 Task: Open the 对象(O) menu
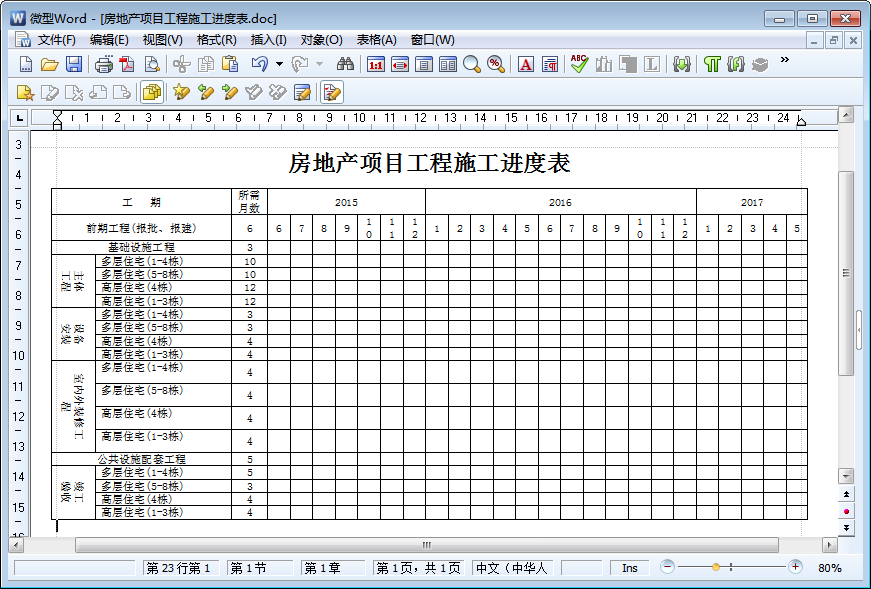(x=321, y=40)
